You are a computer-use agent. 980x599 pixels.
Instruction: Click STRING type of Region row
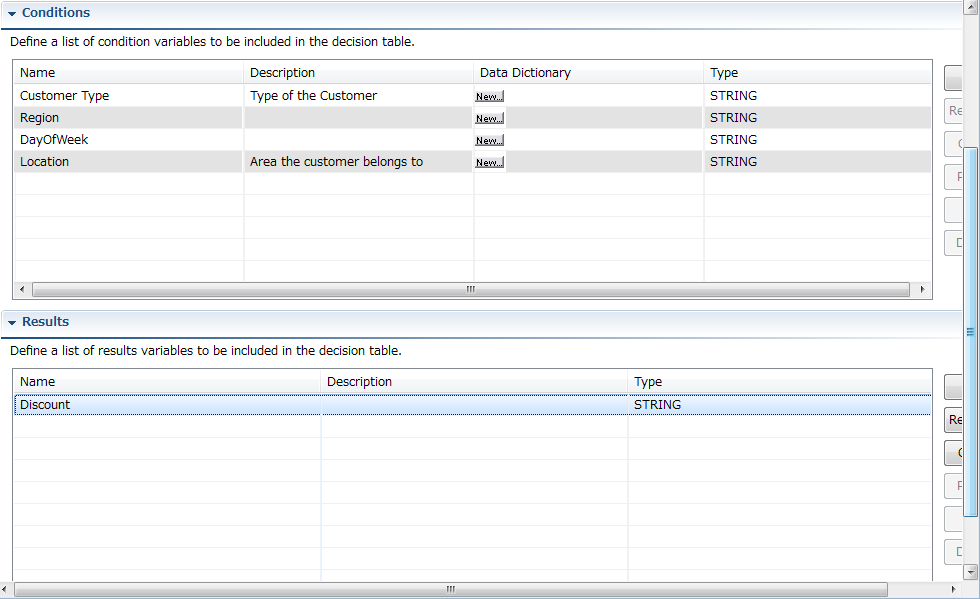tap(818, 118)
